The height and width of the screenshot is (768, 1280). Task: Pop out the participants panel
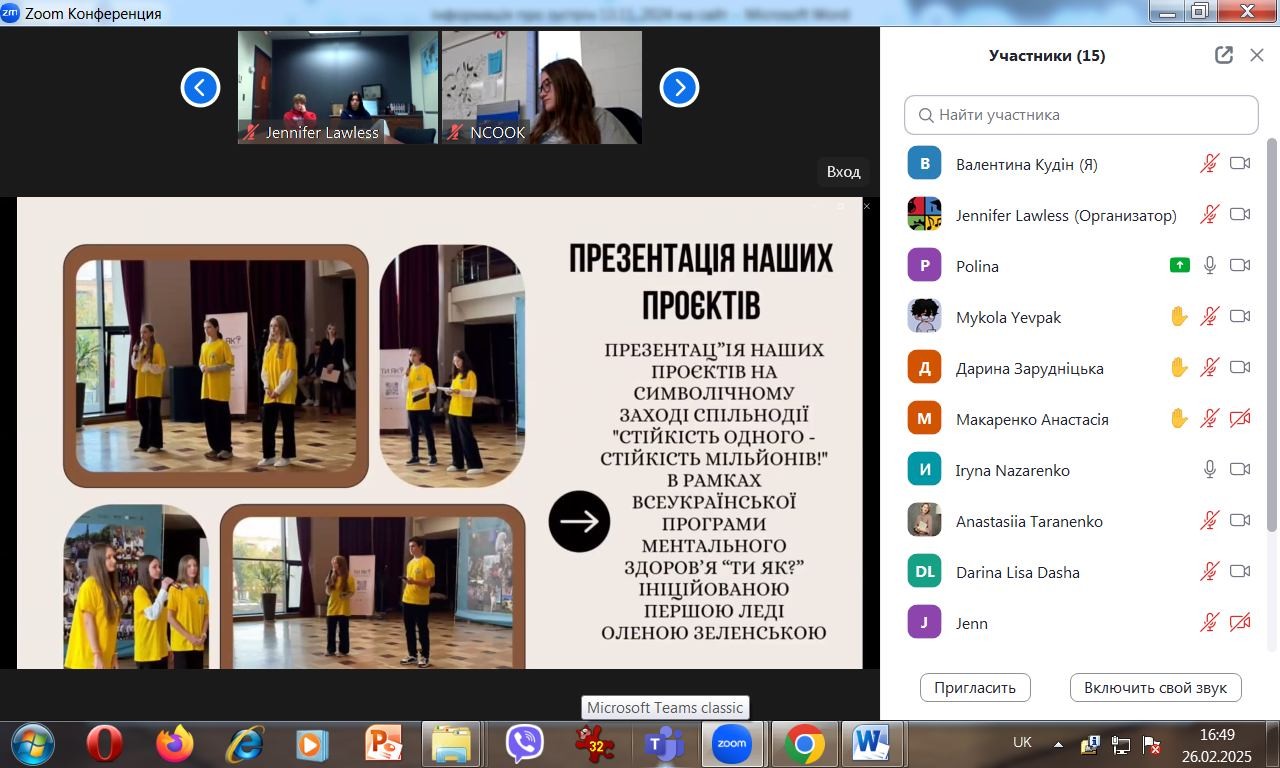pos(1223,56)
